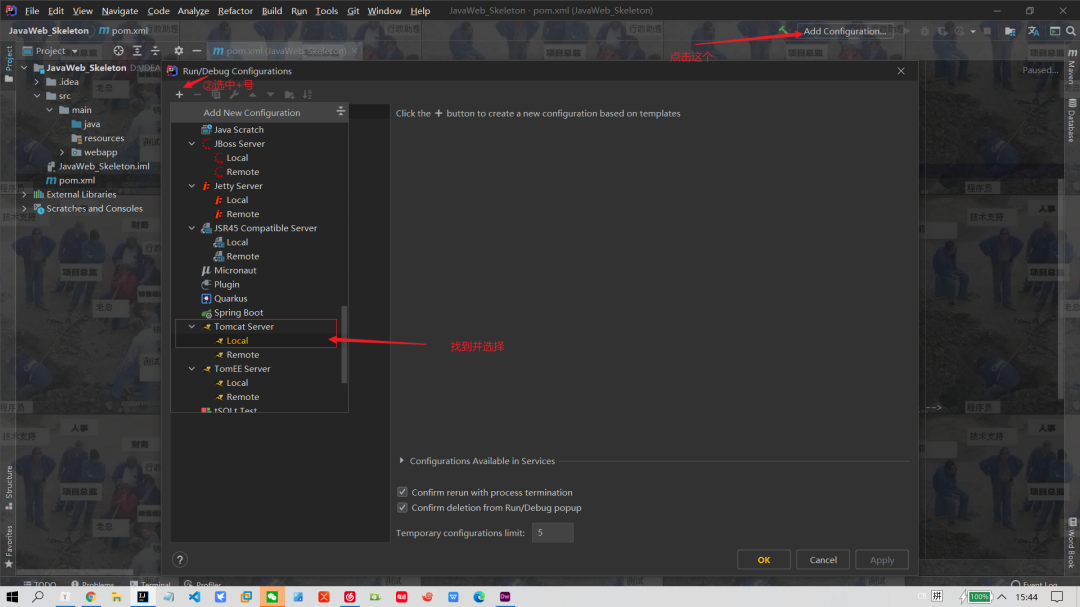The width and height of the screenshot is (1080, 607).
Task: Click the collapse icon beside Add New Configuration
Action: 340,112
